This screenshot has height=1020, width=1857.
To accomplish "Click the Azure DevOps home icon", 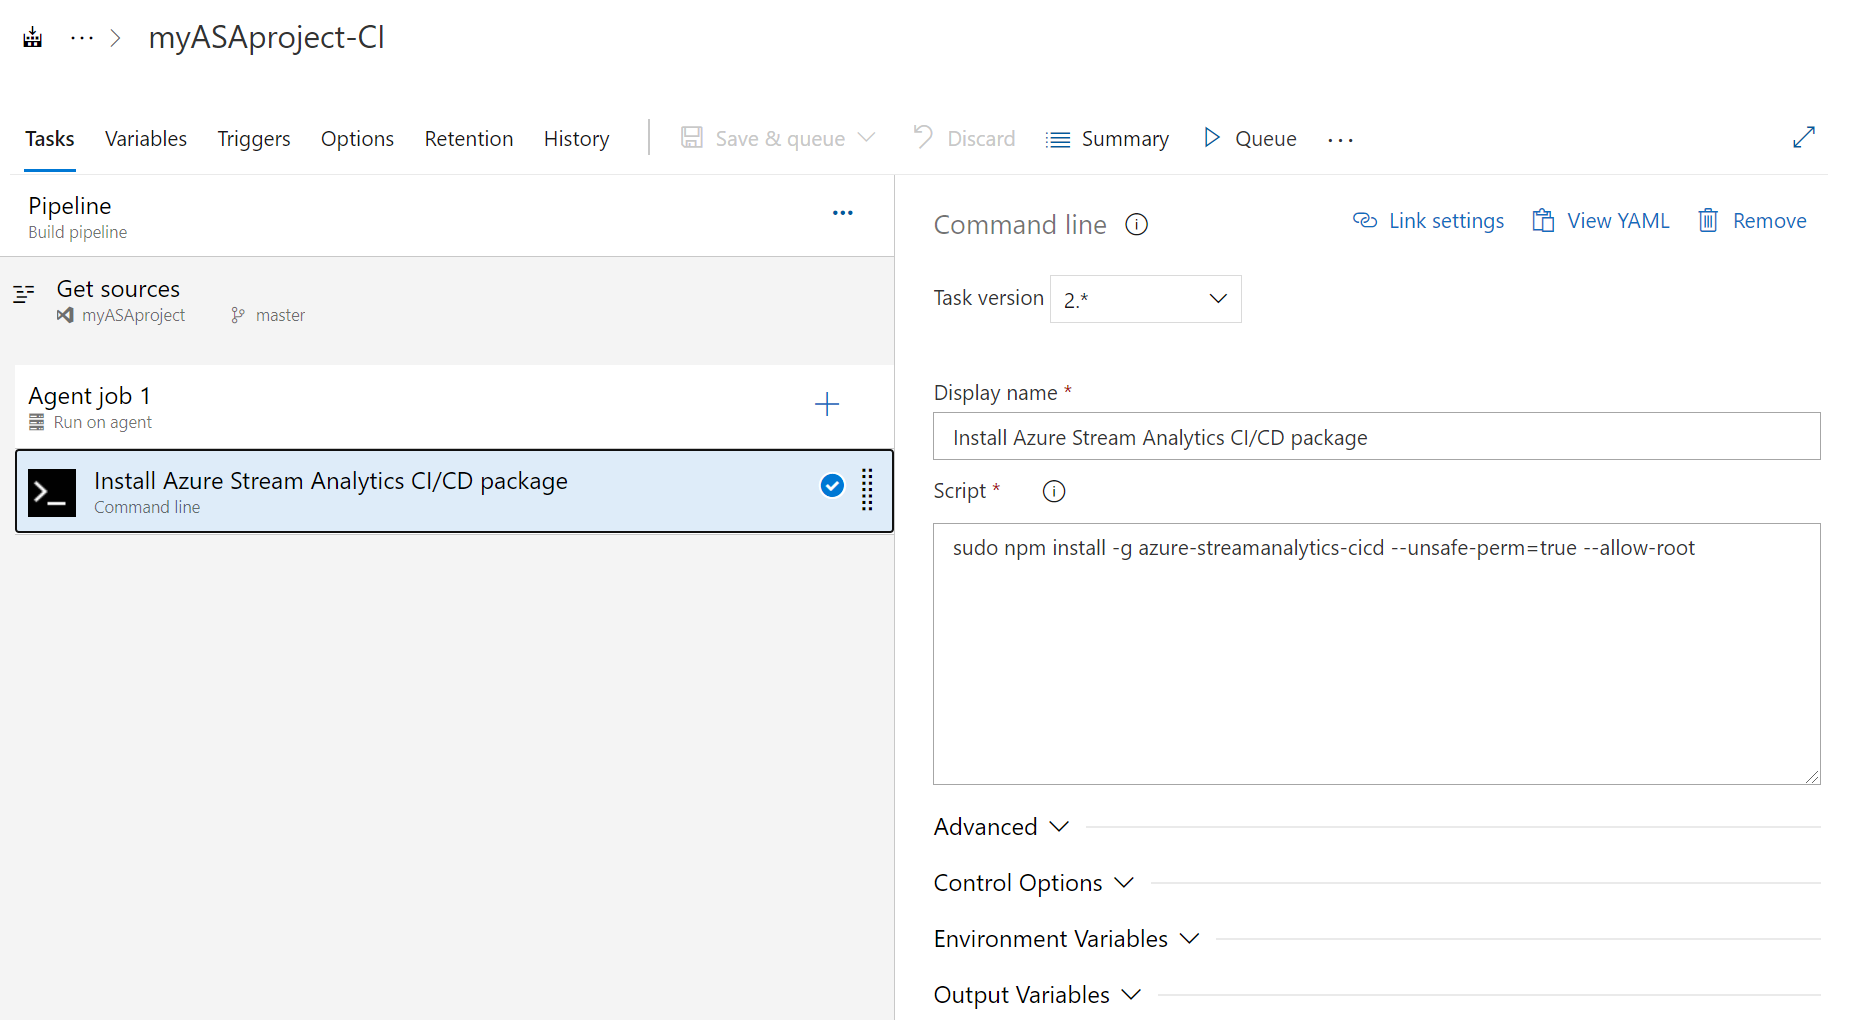I will point(33,38).
